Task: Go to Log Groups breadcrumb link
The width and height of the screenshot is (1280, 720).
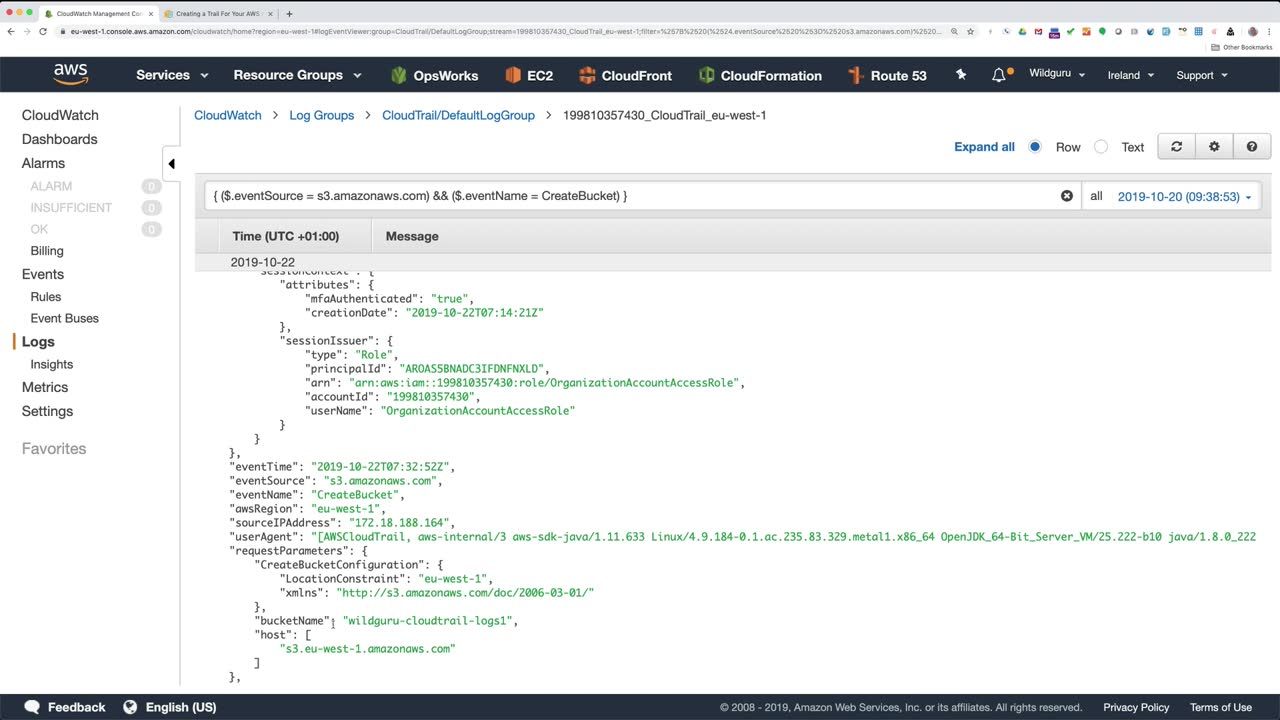Action: coord(322,115)
